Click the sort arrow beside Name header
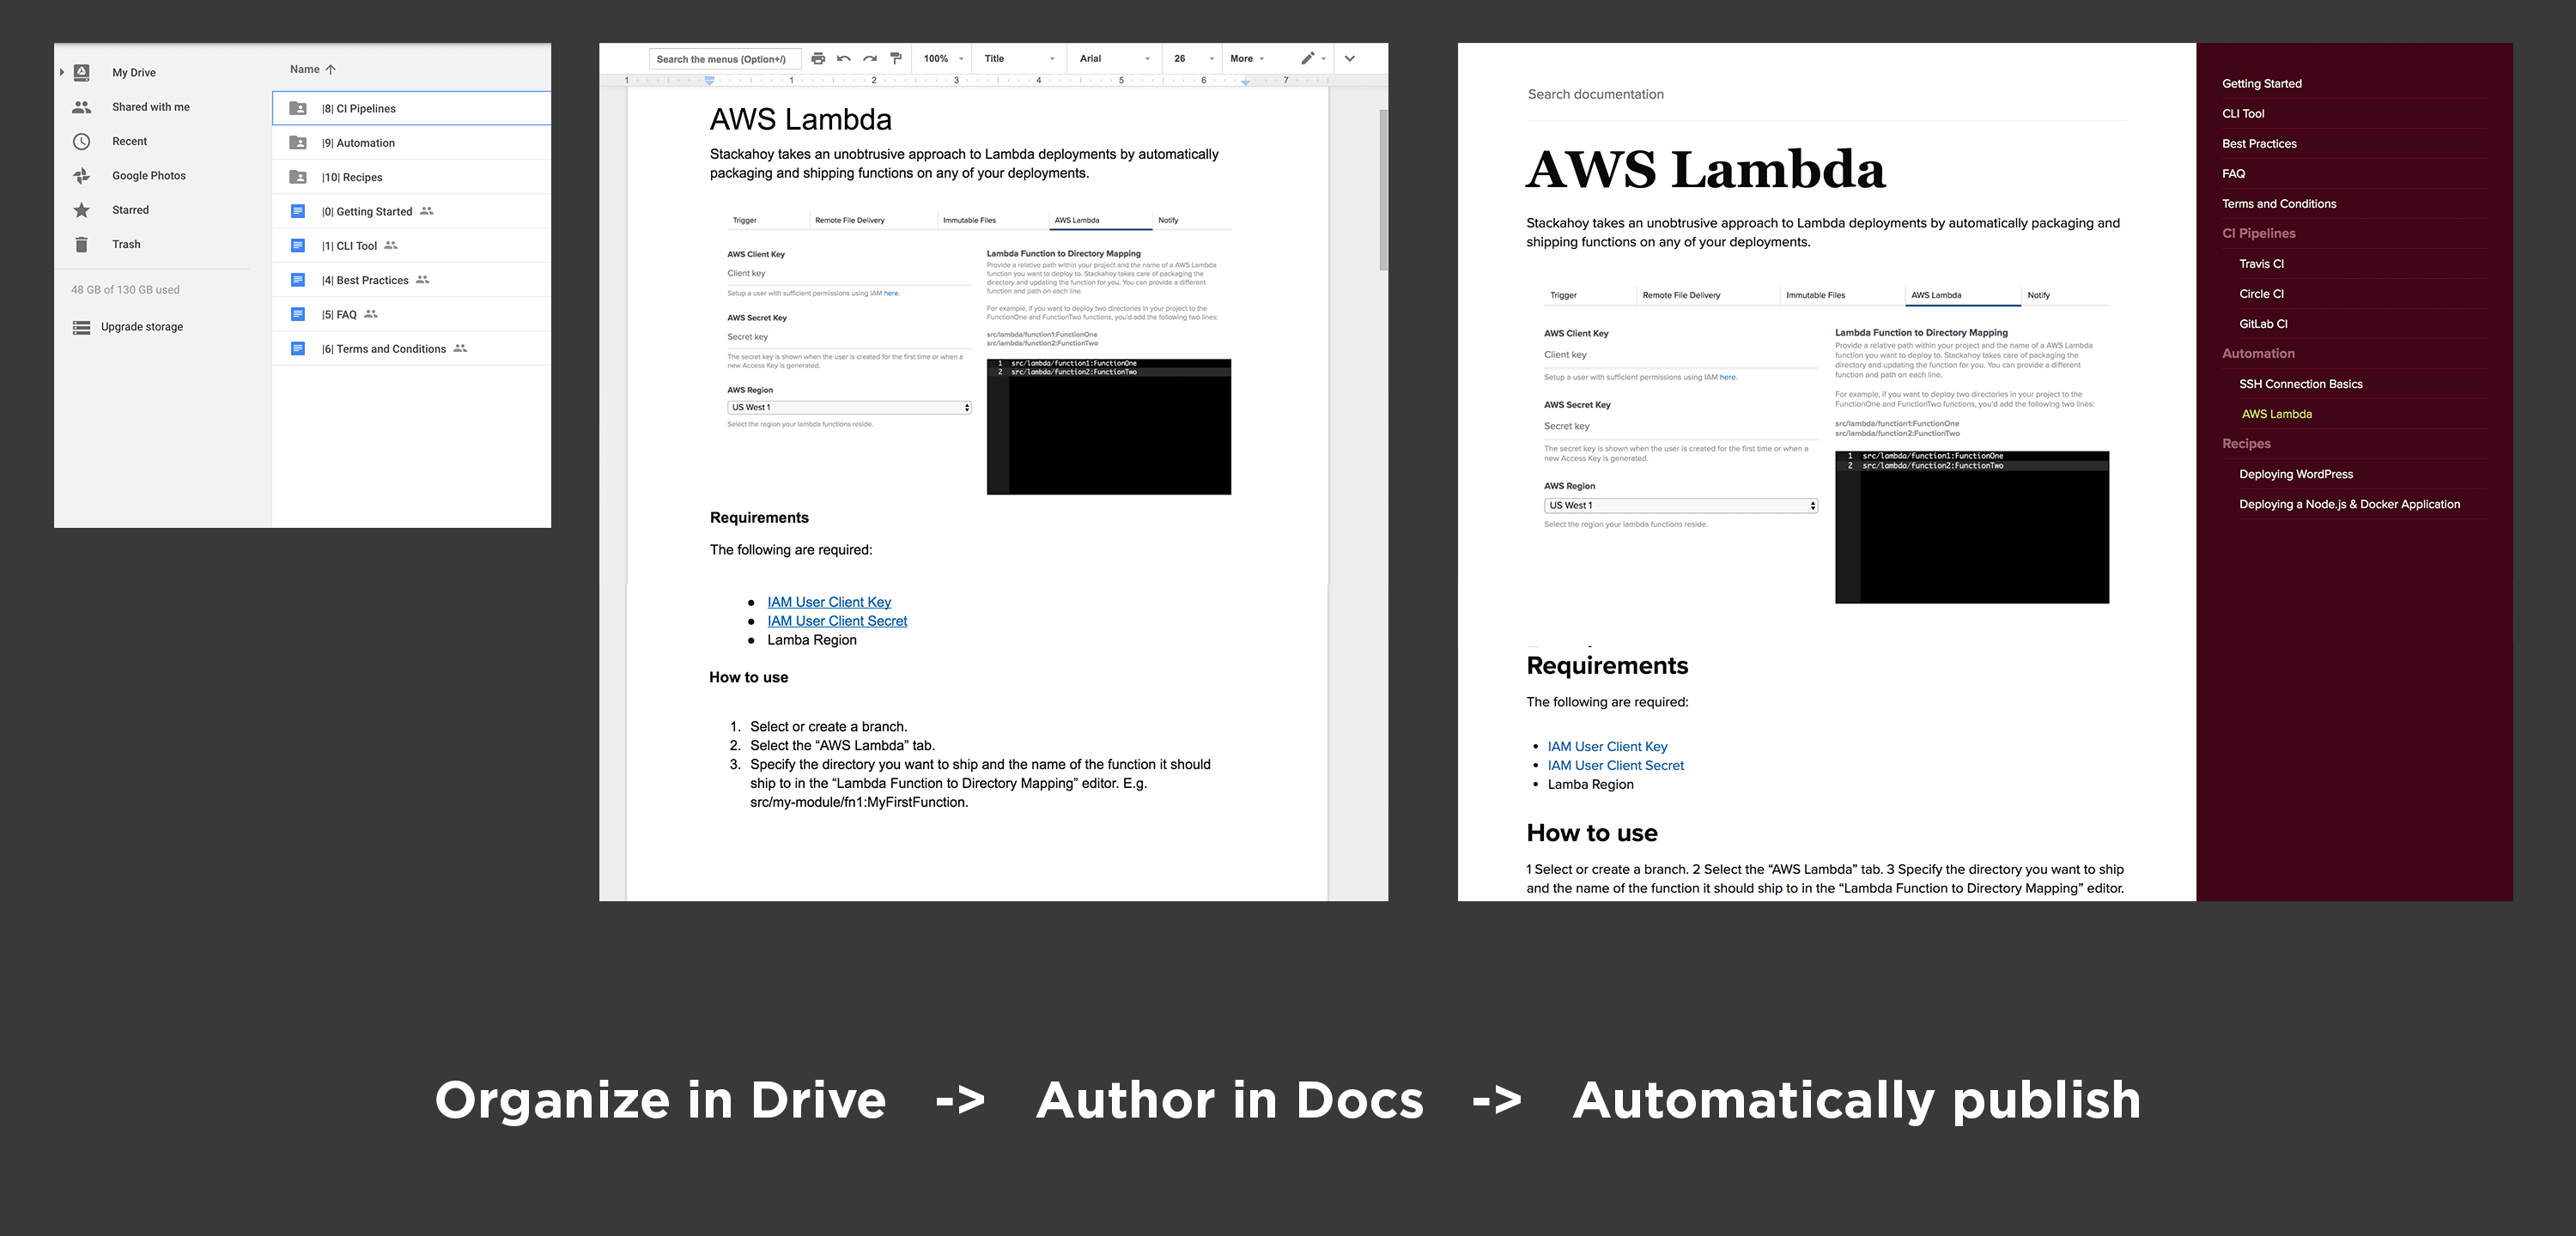Screen dimensions: 2576x1236 pyautogui.click(x=331, y=69)
